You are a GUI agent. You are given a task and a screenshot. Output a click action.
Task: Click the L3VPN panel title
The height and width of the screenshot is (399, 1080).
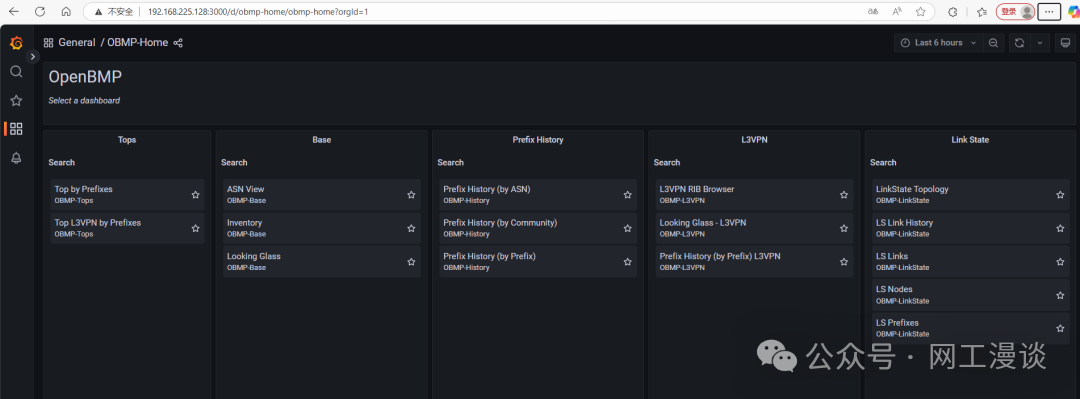(x=754, y=140)
